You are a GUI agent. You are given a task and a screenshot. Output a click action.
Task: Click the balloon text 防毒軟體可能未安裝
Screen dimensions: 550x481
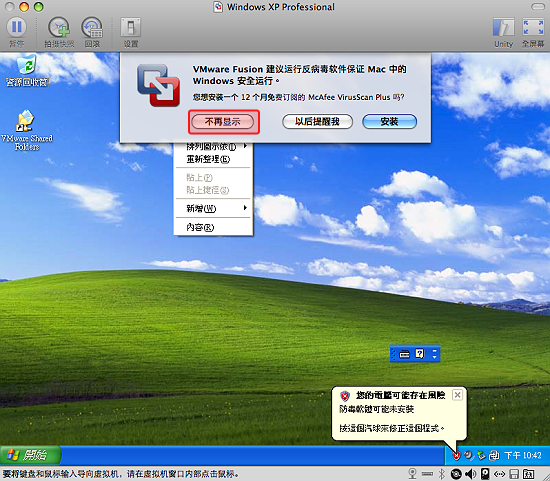377,409
